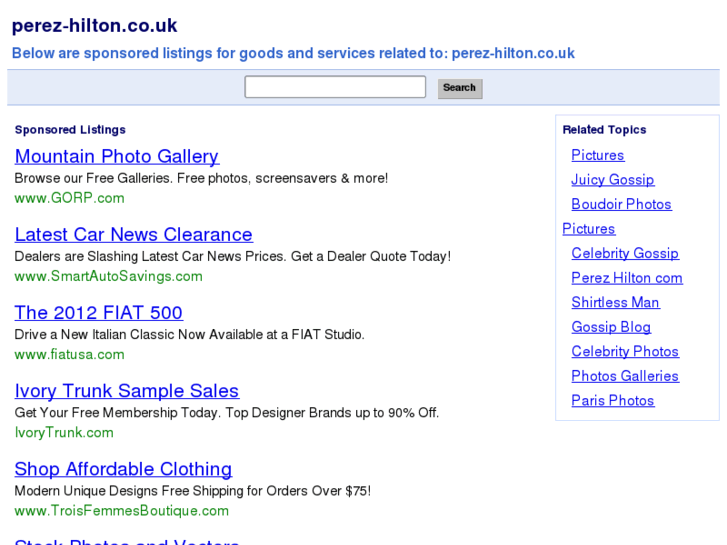Click the Related Topics heading

tap(604, 130)
